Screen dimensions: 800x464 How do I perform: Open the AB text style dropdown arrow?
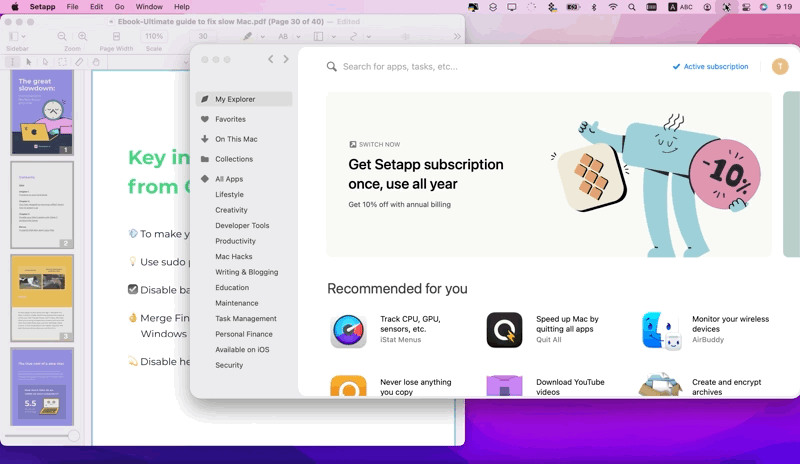point(298,37)
